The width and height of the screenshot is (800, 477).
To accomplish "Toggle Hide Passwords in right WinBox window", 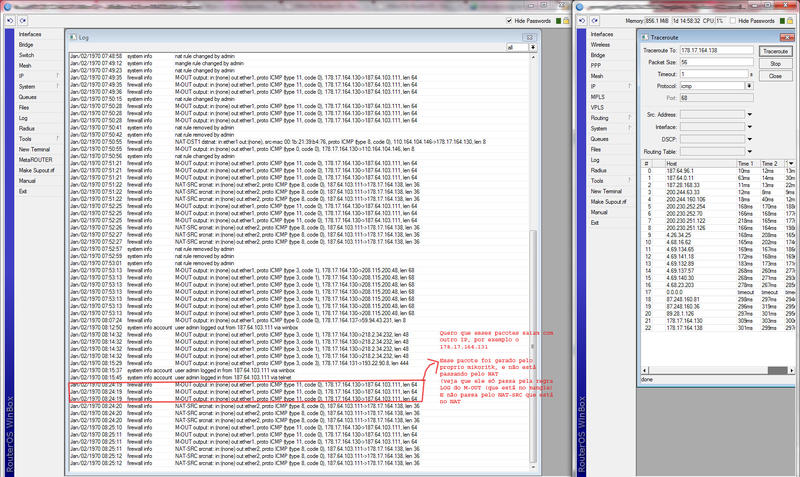I will (733, 21).
